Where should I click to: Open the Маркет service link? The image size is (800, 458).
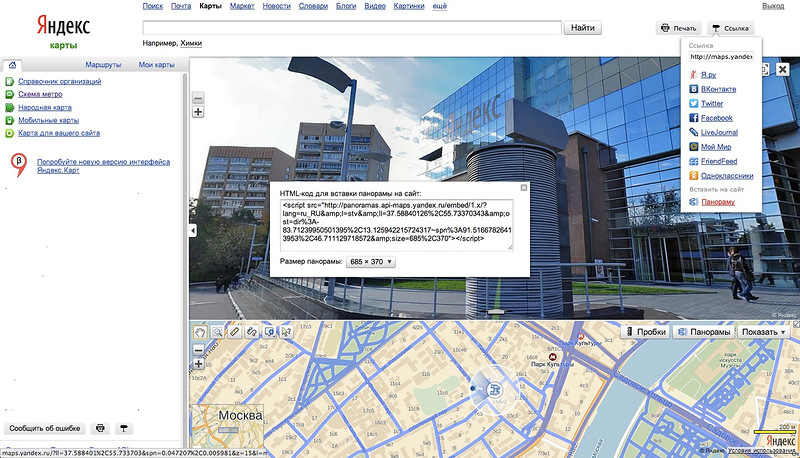(x=242, y=6)
